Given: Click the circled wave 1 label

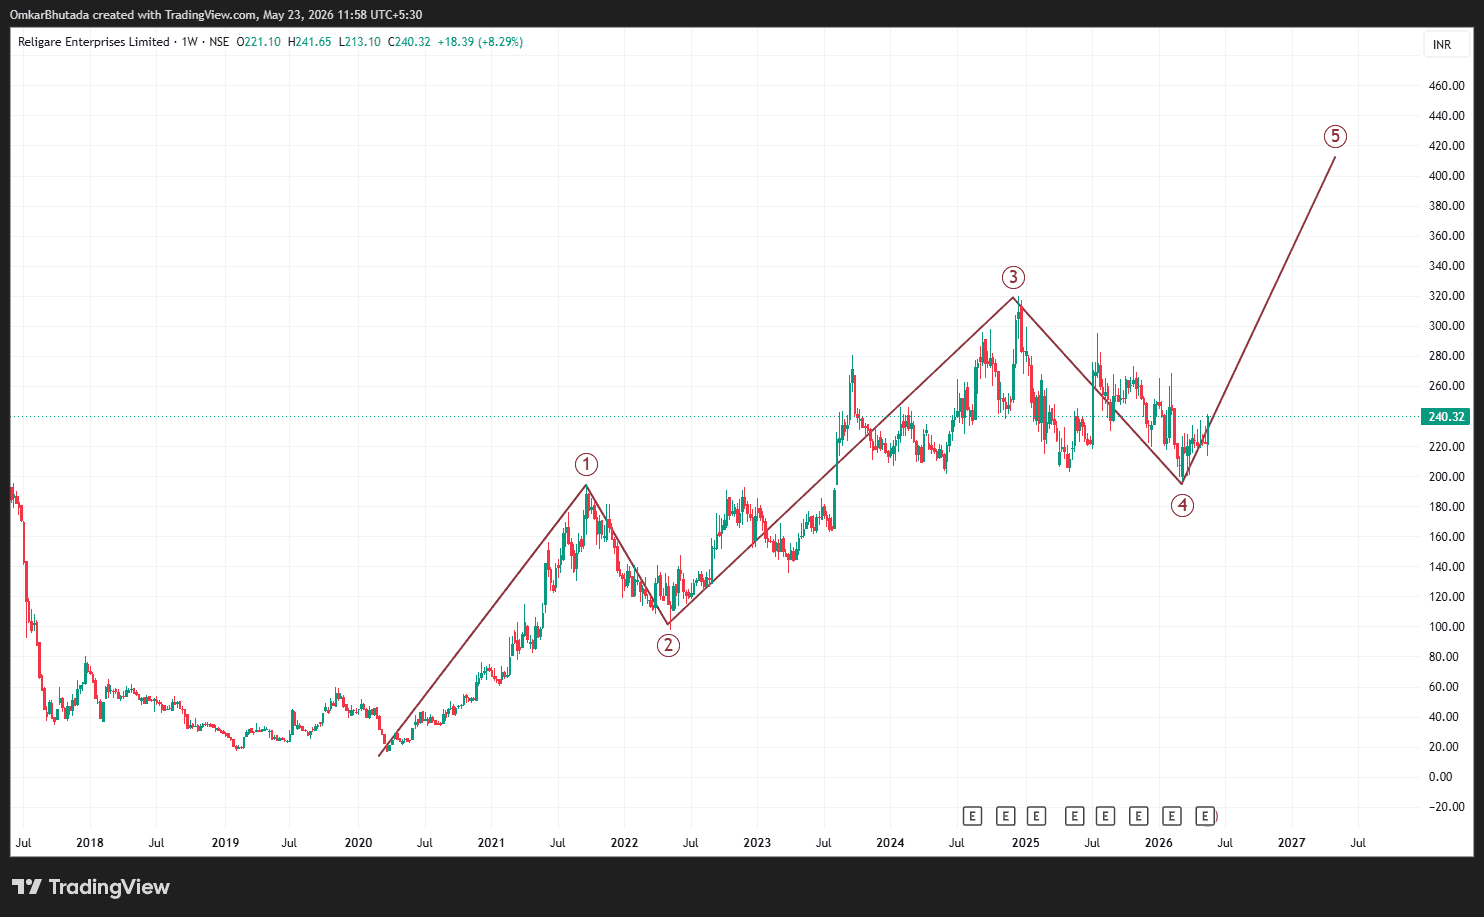Looking at the screenshot, I should click(x=586, y=464).
